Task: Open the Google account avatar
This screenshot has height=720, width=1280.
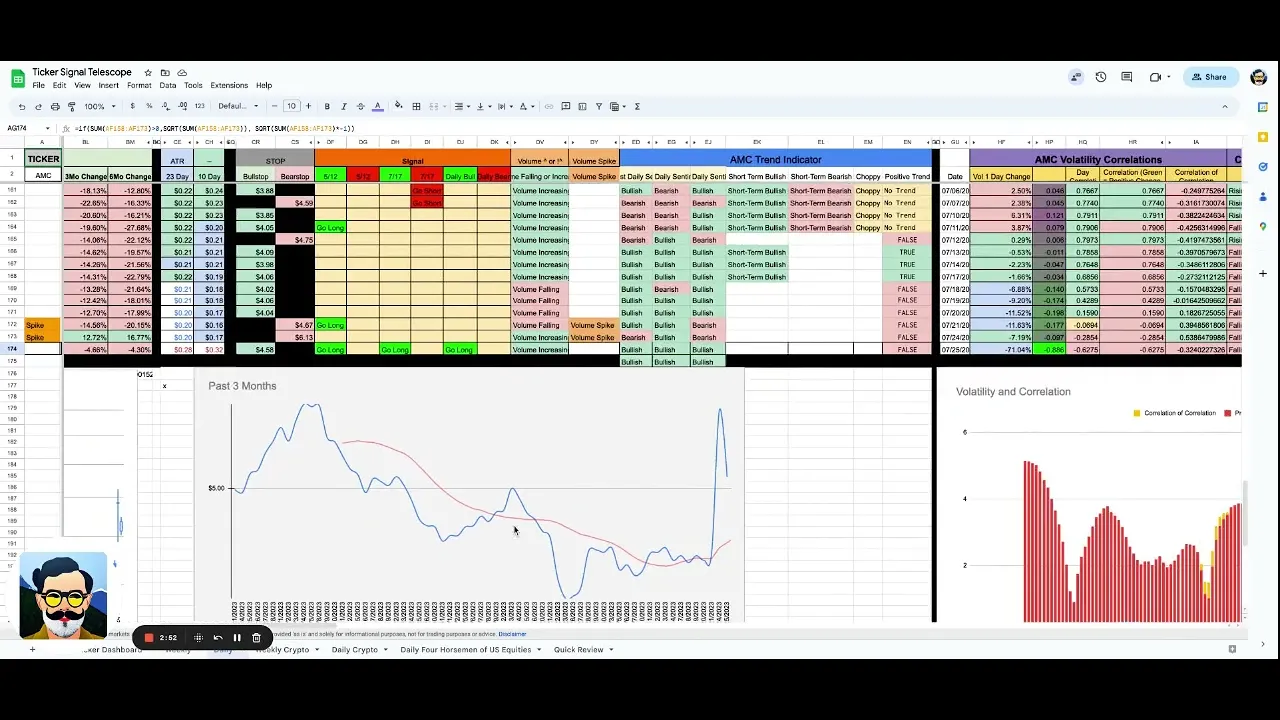Action: coord(1259,77)
